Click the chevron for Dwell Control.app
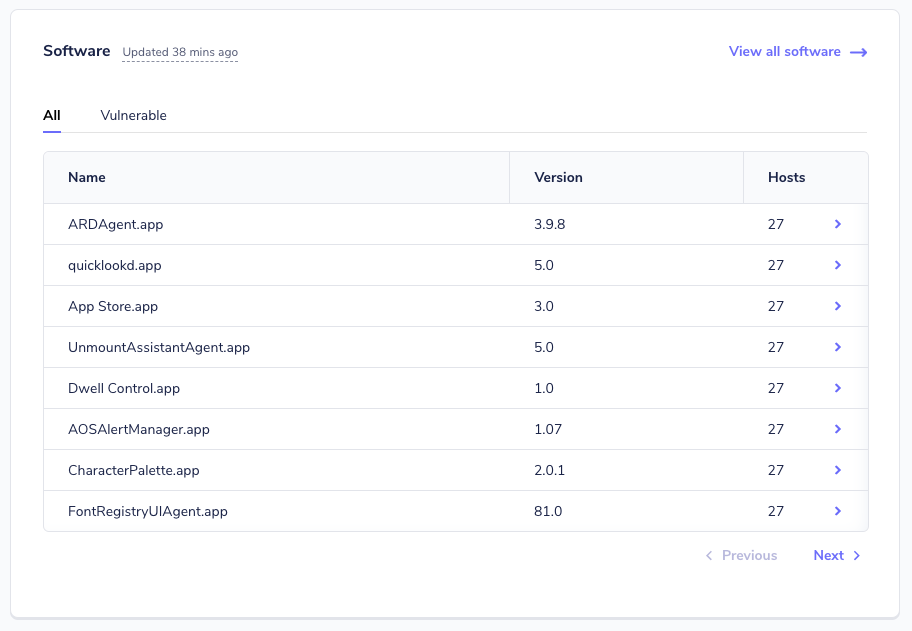The image size is (912, 631). pyautogui.click(x=838, y=388)
